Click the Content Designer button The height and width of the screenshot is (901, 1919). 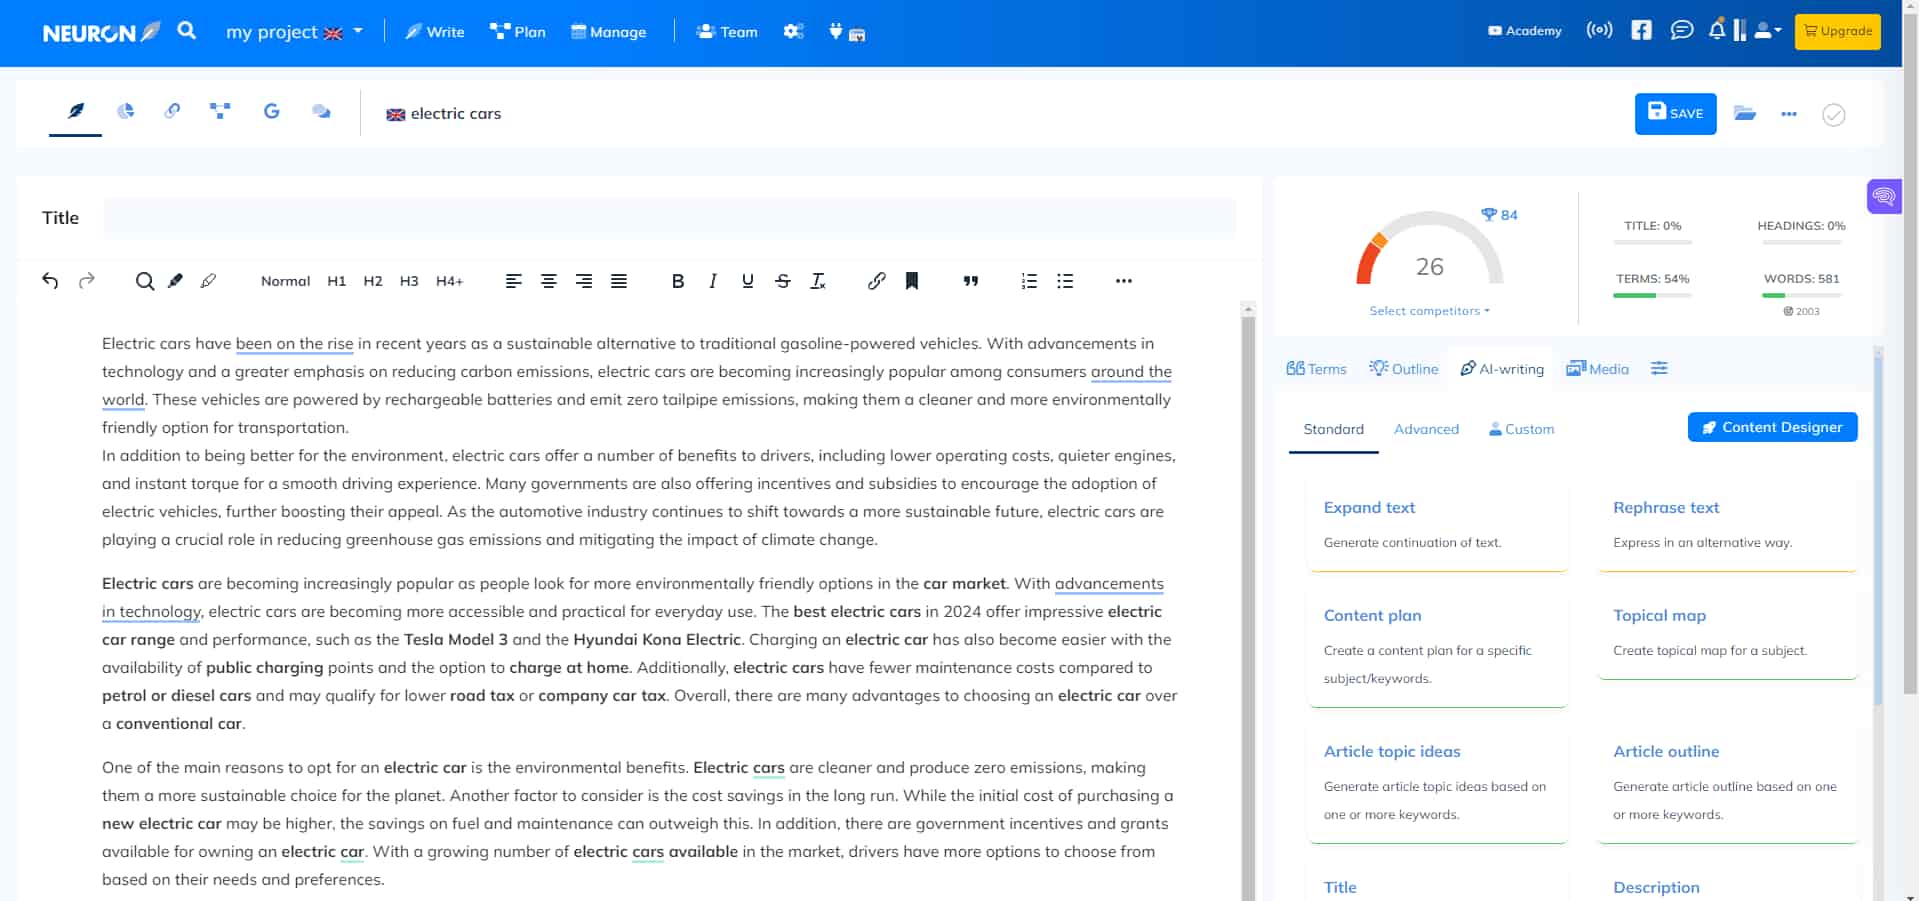[1772, 427]
